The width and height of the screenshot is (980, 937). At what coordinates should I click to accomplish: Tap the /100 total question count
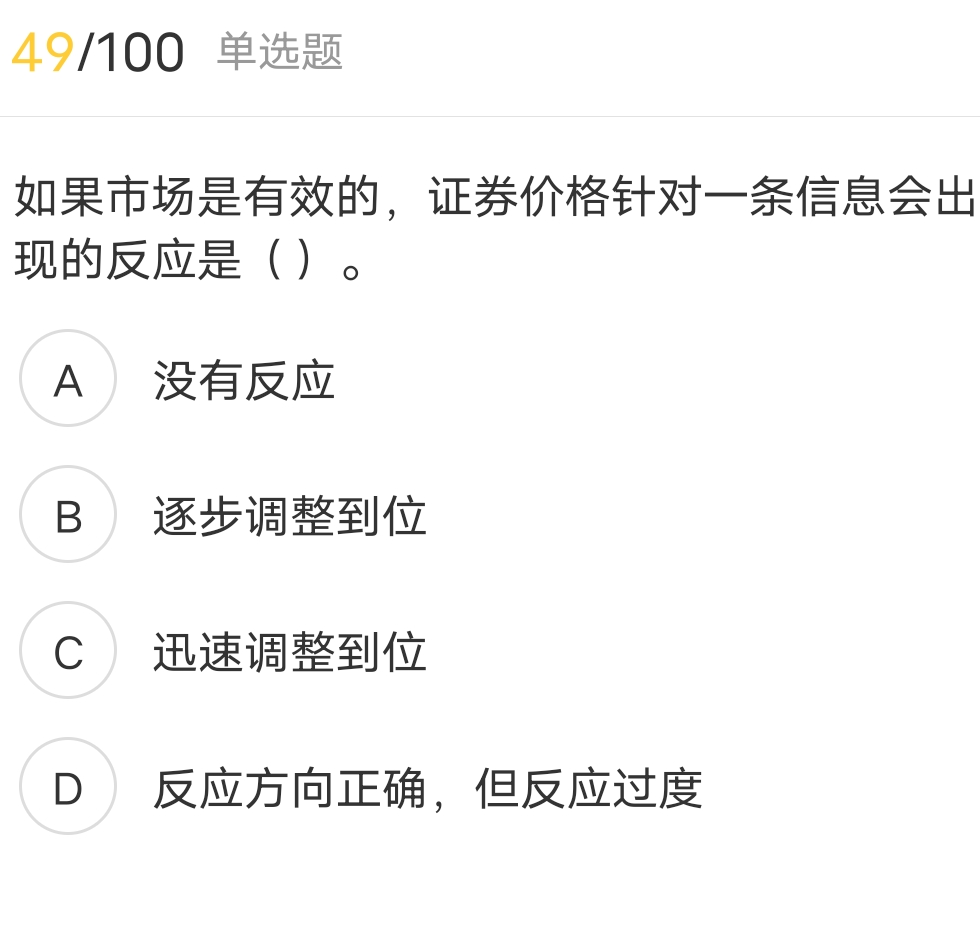coord(131,53)
